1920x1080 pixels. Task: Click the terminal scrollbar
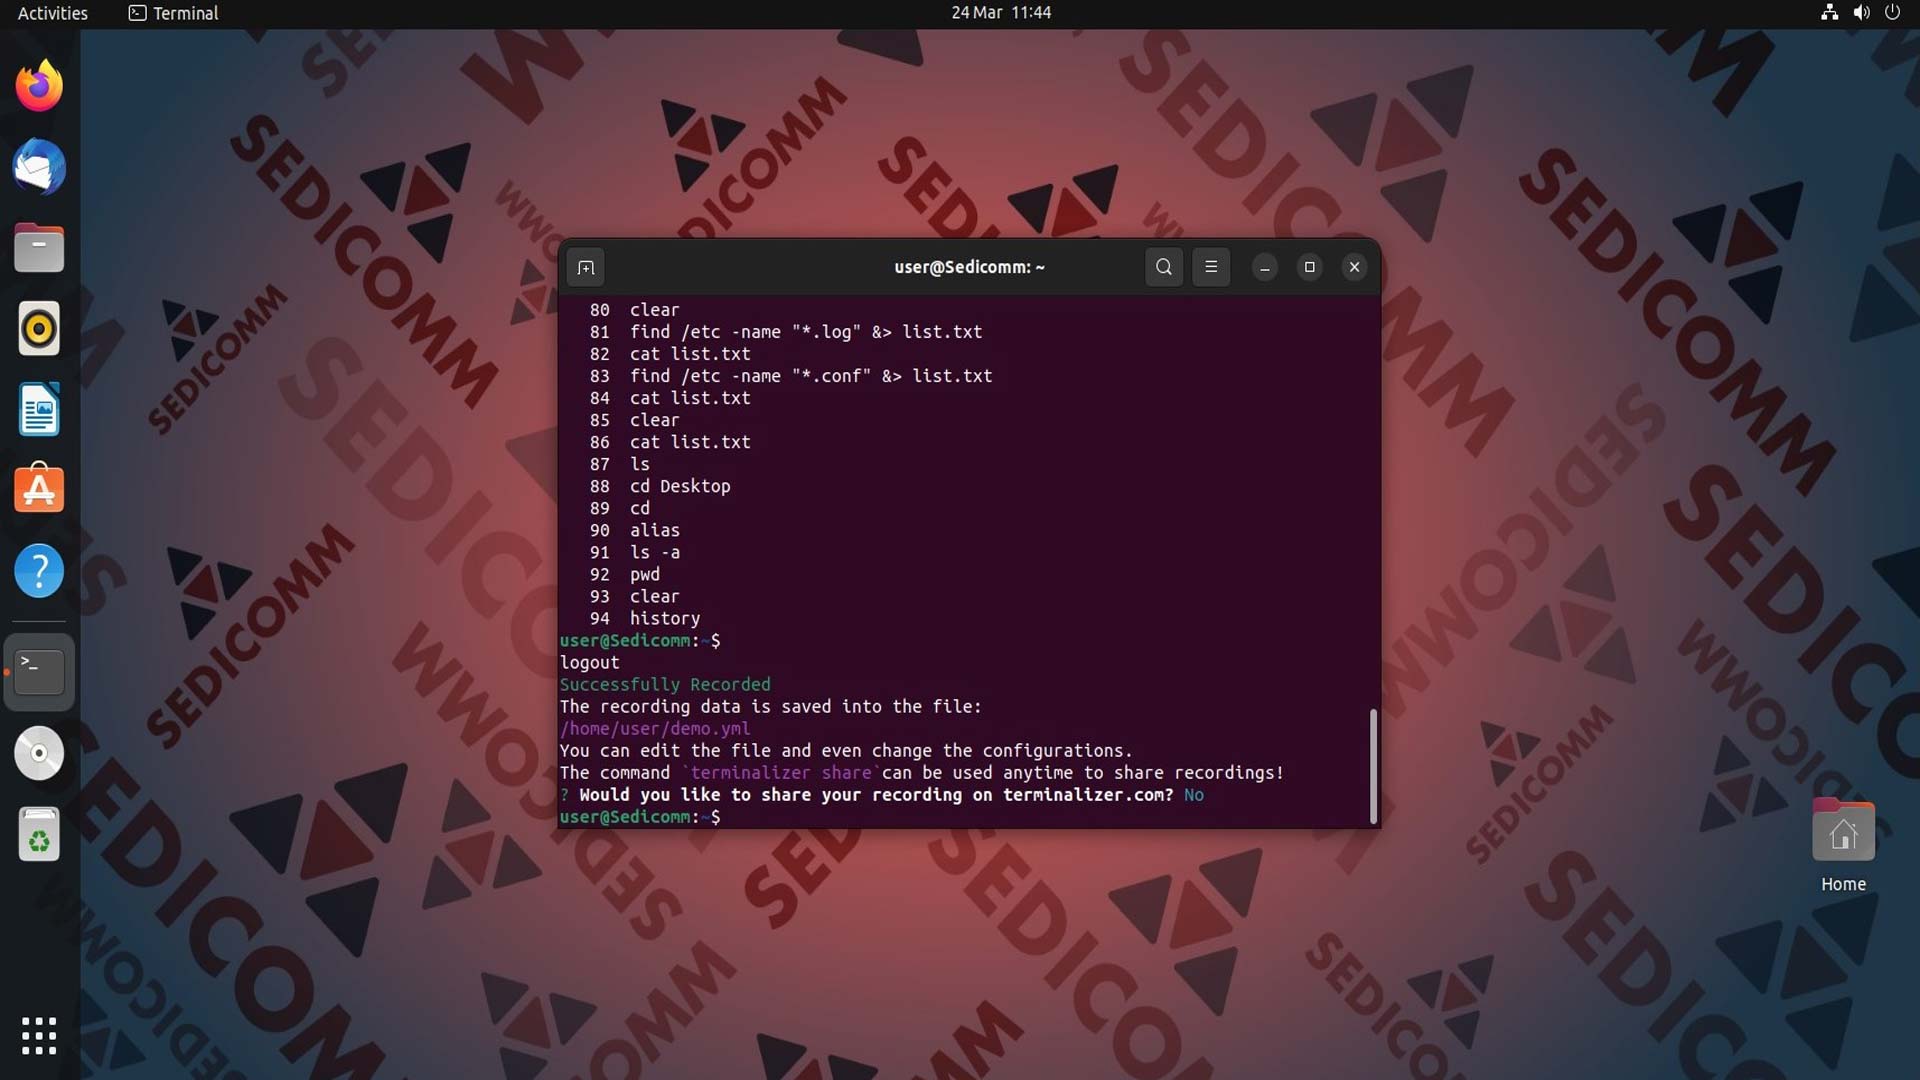pyautogui.click(x=1373, y=766)
